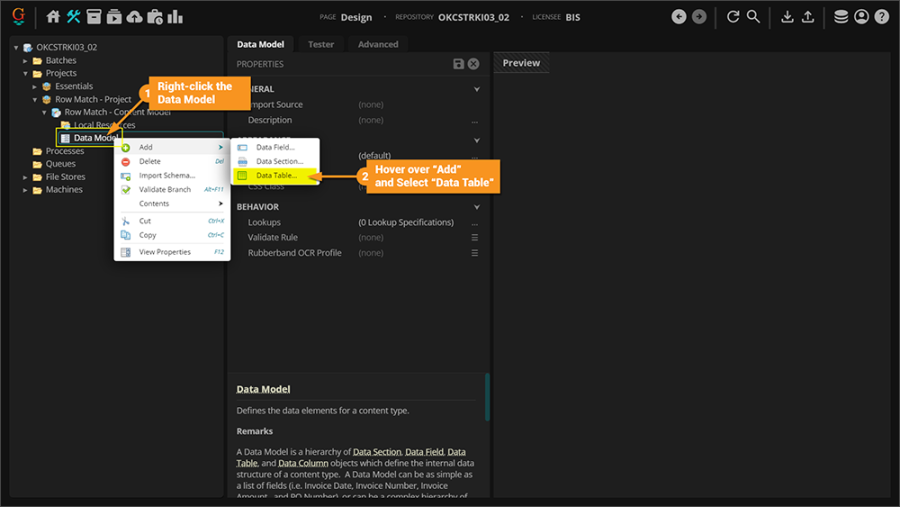Screen dimensions: 900x507
Task: Collapse the OKCSTRKI03_02 root node
Action: tap(16, 47)
